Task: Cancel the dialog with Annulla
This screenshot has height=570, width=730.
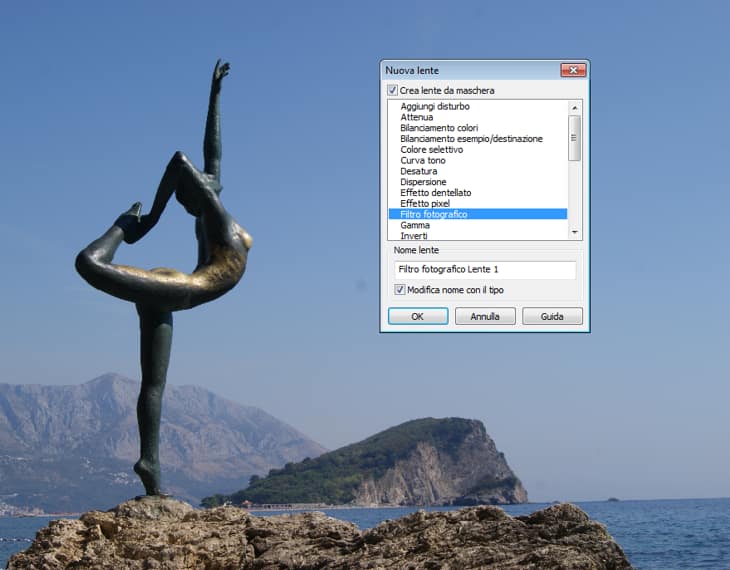Action: 485,316
